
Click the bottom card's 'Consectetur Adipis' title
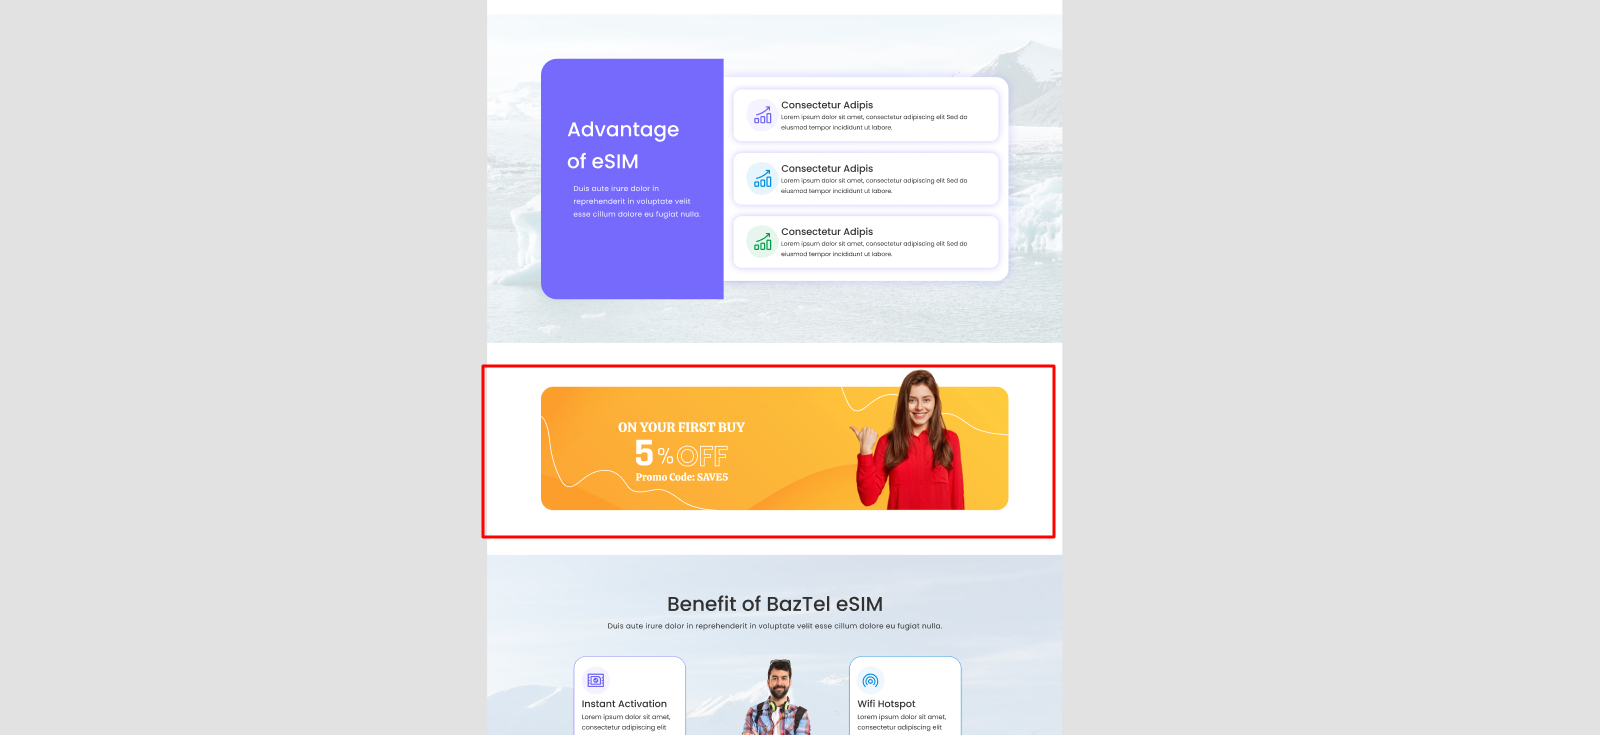pyautogui.click(x=827, y=232)
